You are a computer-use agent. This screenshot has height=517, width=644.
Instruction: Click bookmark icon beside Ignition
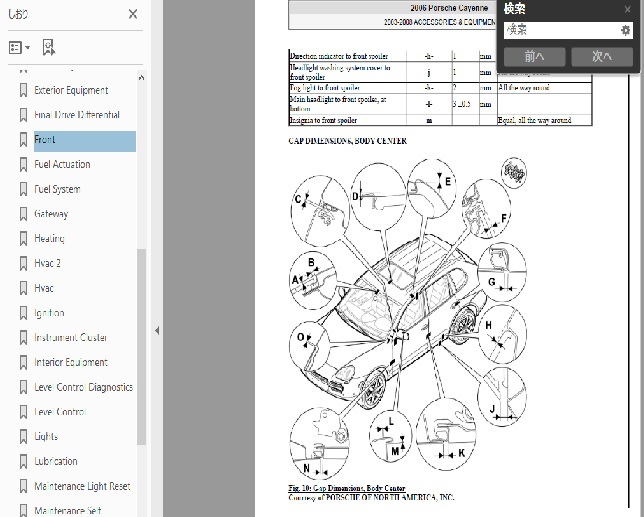(x=23, y=313)
